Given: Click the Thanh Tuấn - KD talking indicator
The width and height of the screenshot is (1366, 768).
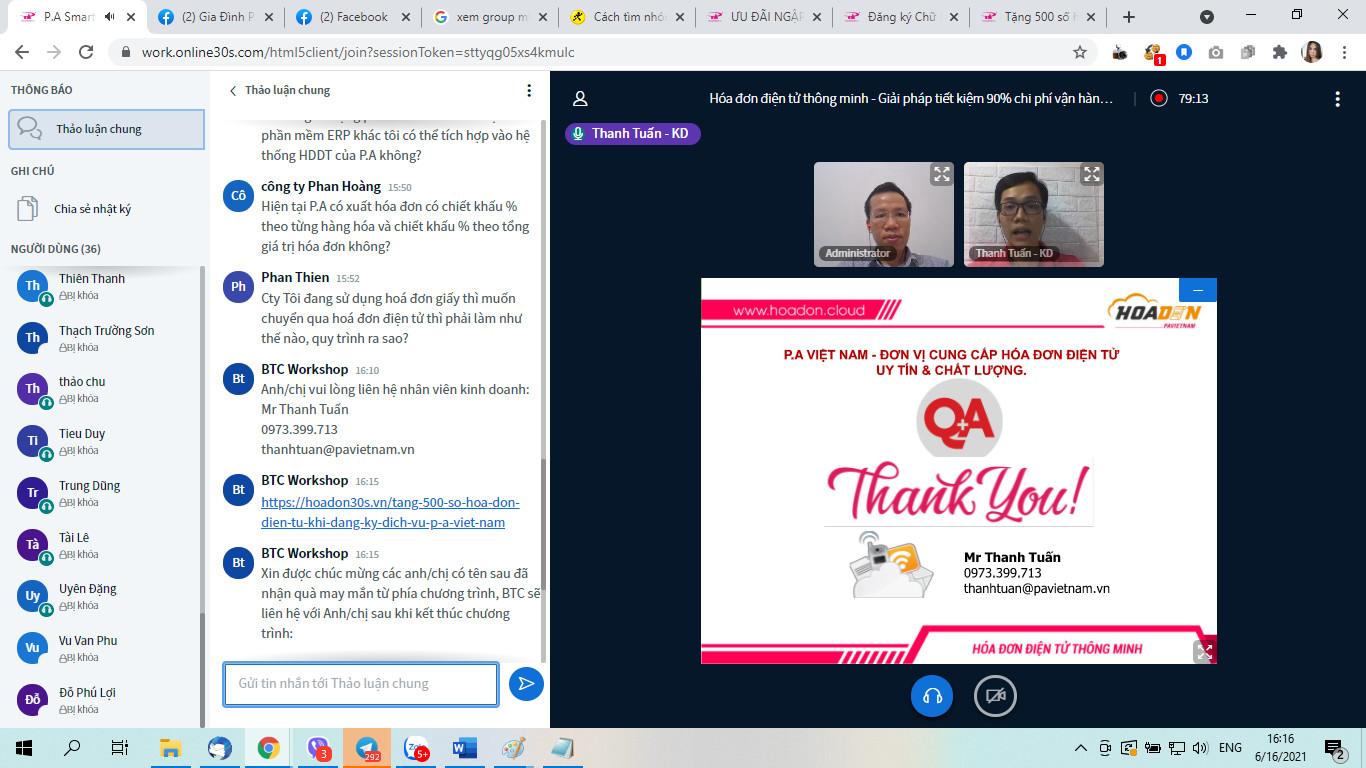Looking at the screenshot, I should click(632, 133).
